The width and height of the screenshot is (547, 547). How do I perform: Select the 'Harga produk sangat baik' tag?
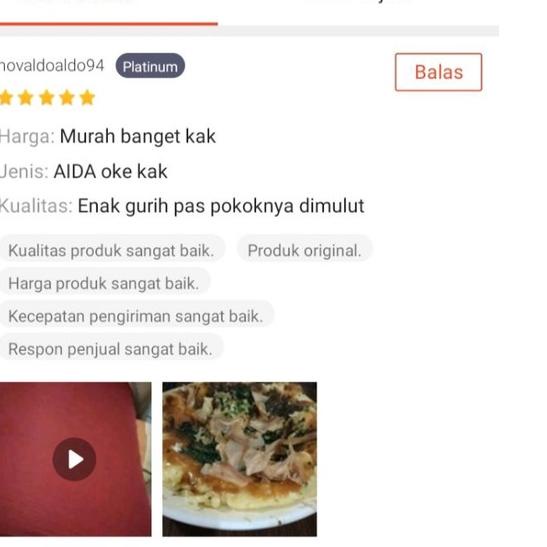[x=104, y=283]
